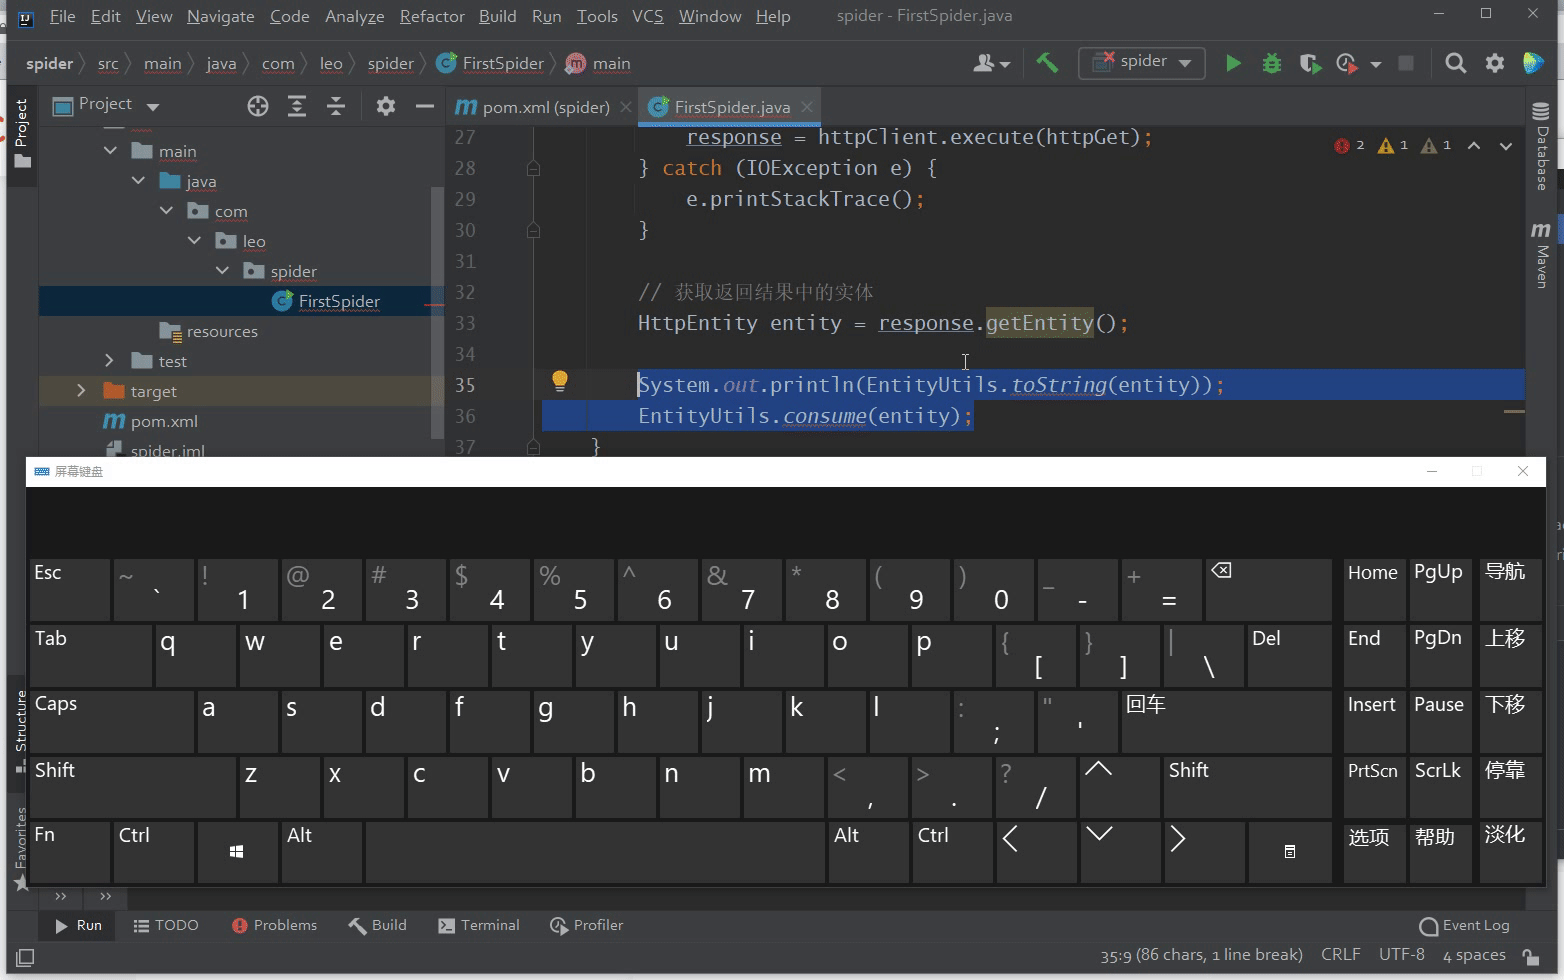Open the Refactor menu
The width and height of the screenshot is (1564, 980).
coord(431,16)
